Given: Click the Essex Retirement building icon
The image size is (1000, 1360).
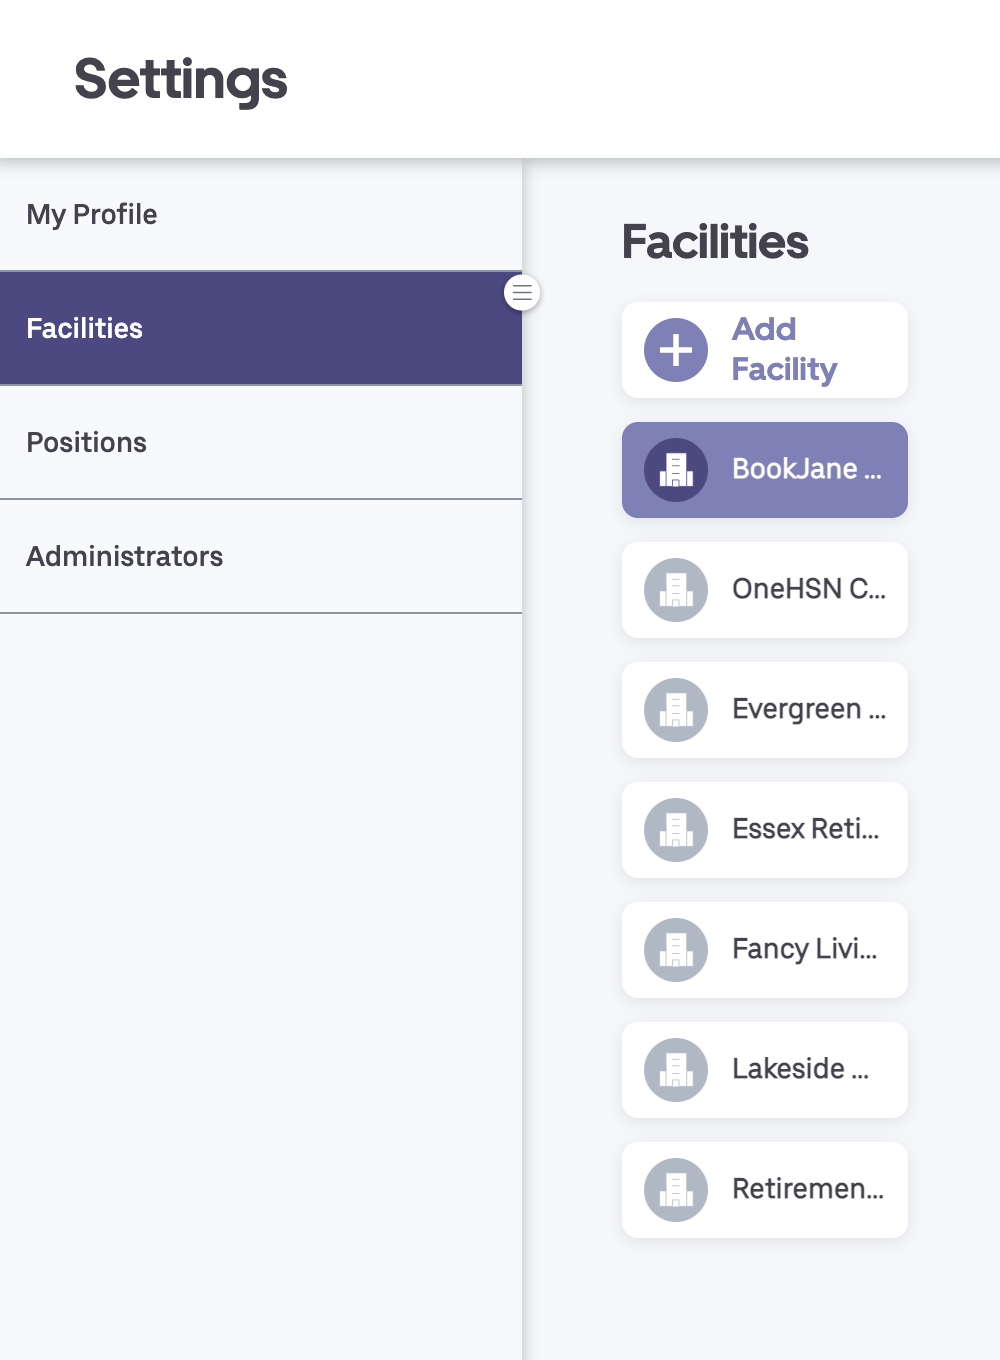Looking at the screenshot, I should [675, 830].
